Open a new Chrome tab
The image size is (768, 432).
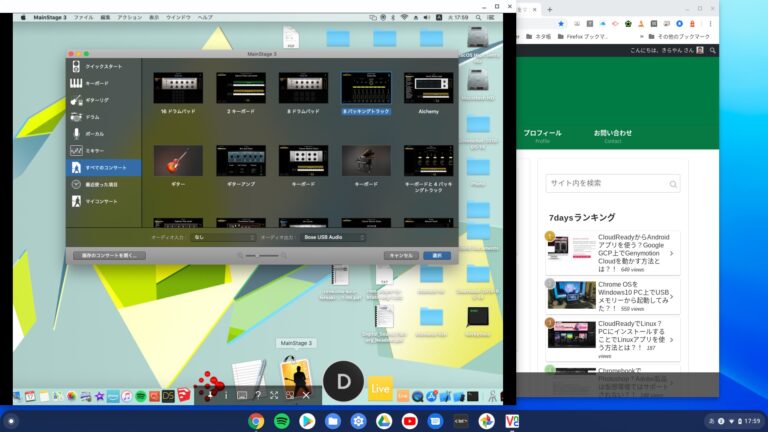550,9
